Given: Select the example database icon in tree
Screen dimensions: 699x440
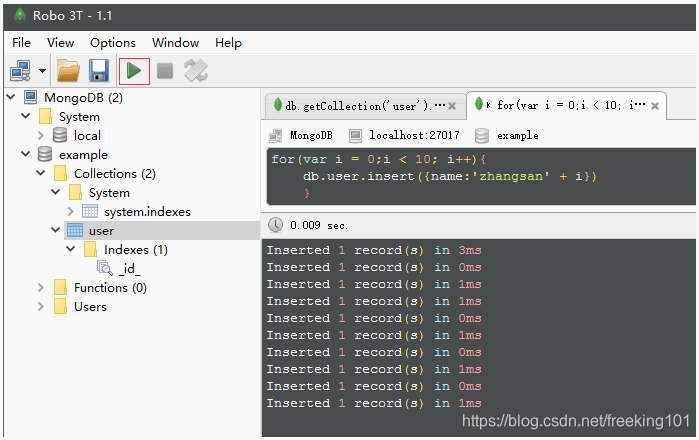Looking at the screenshot, I should 45,154.
